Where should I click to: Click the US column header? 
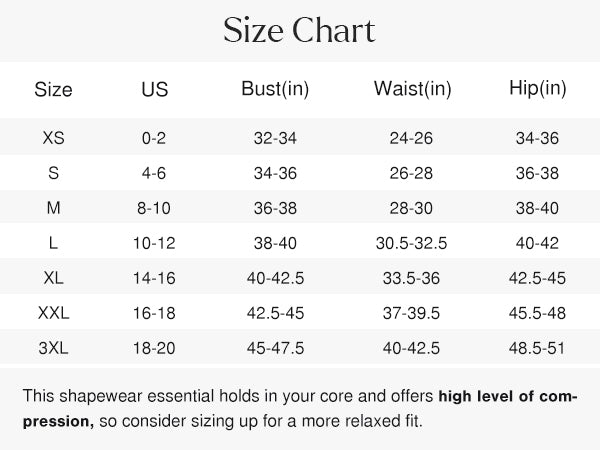[x=155, y=89]
